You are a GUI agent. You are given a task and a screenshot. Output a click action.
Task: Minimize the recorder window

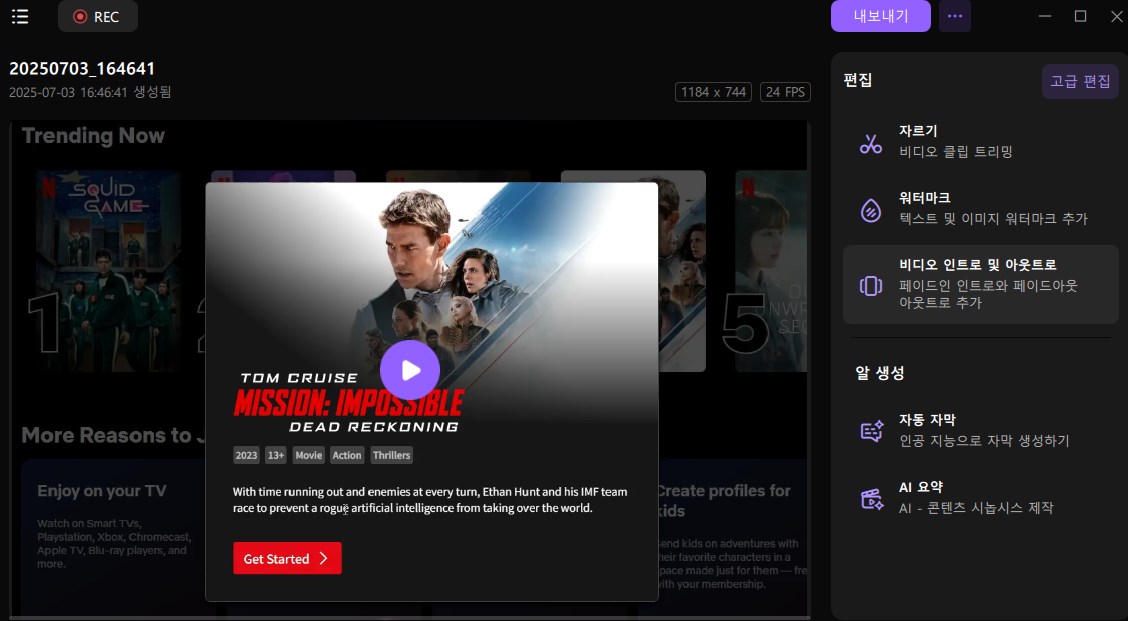tap(1045, 16)
